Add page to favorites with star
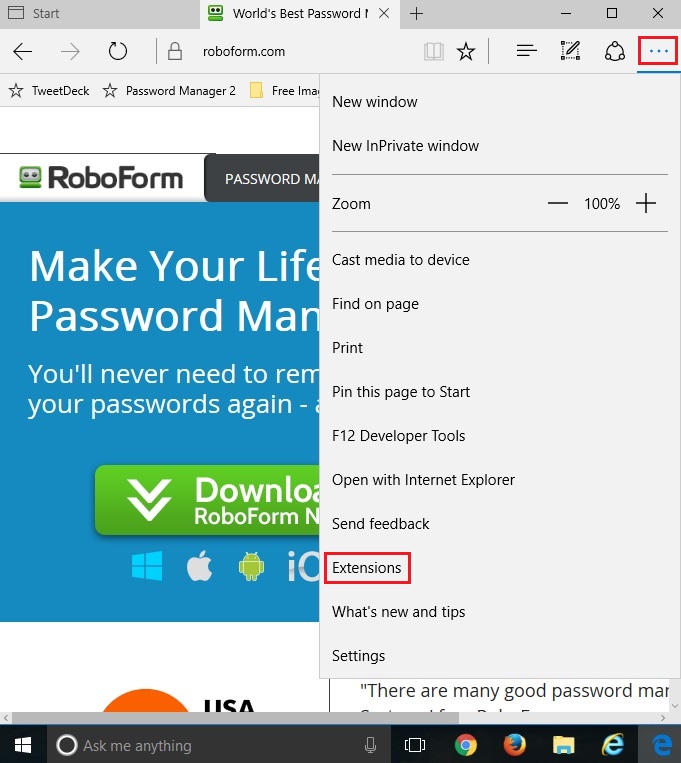This screenshot has width=681, height=763. 466,51
